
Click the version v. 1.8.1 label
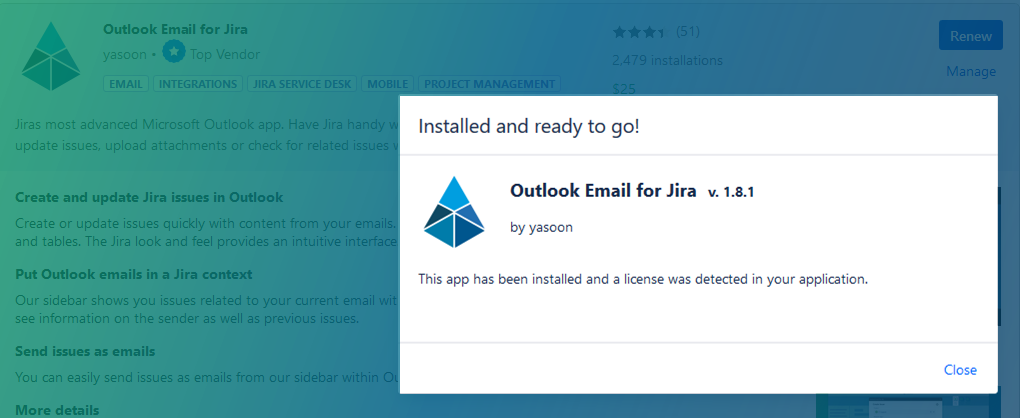pyautogui.click(x=730, y=191)
